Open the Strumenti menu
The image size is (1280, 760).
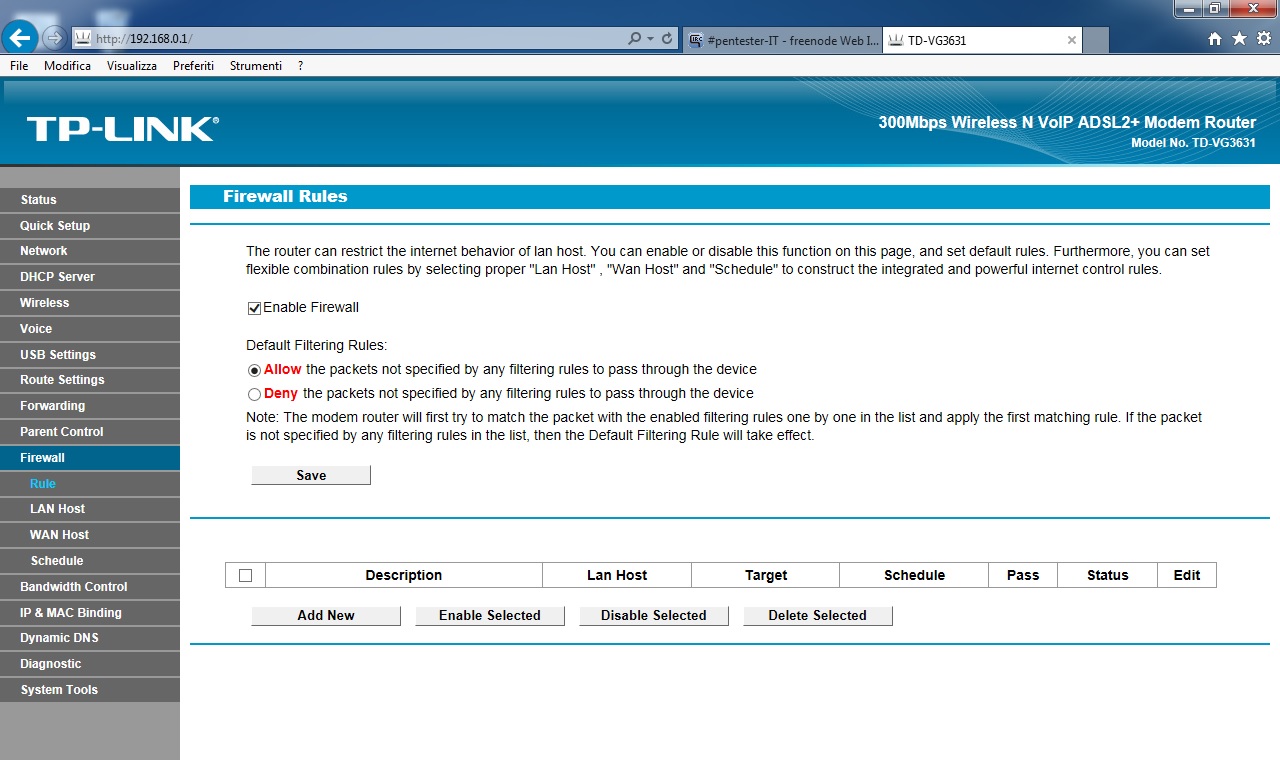pos(256,66)
